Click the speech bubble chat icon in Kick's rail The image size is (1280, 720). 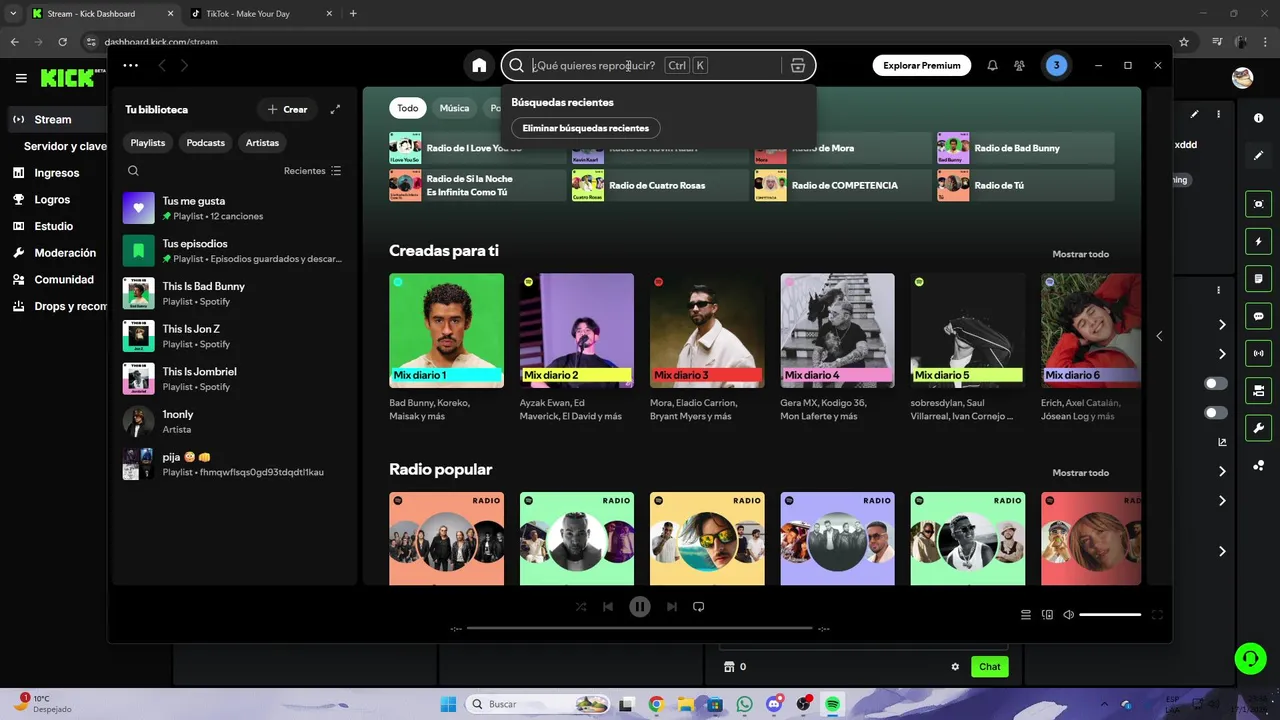click(1258, 316)
